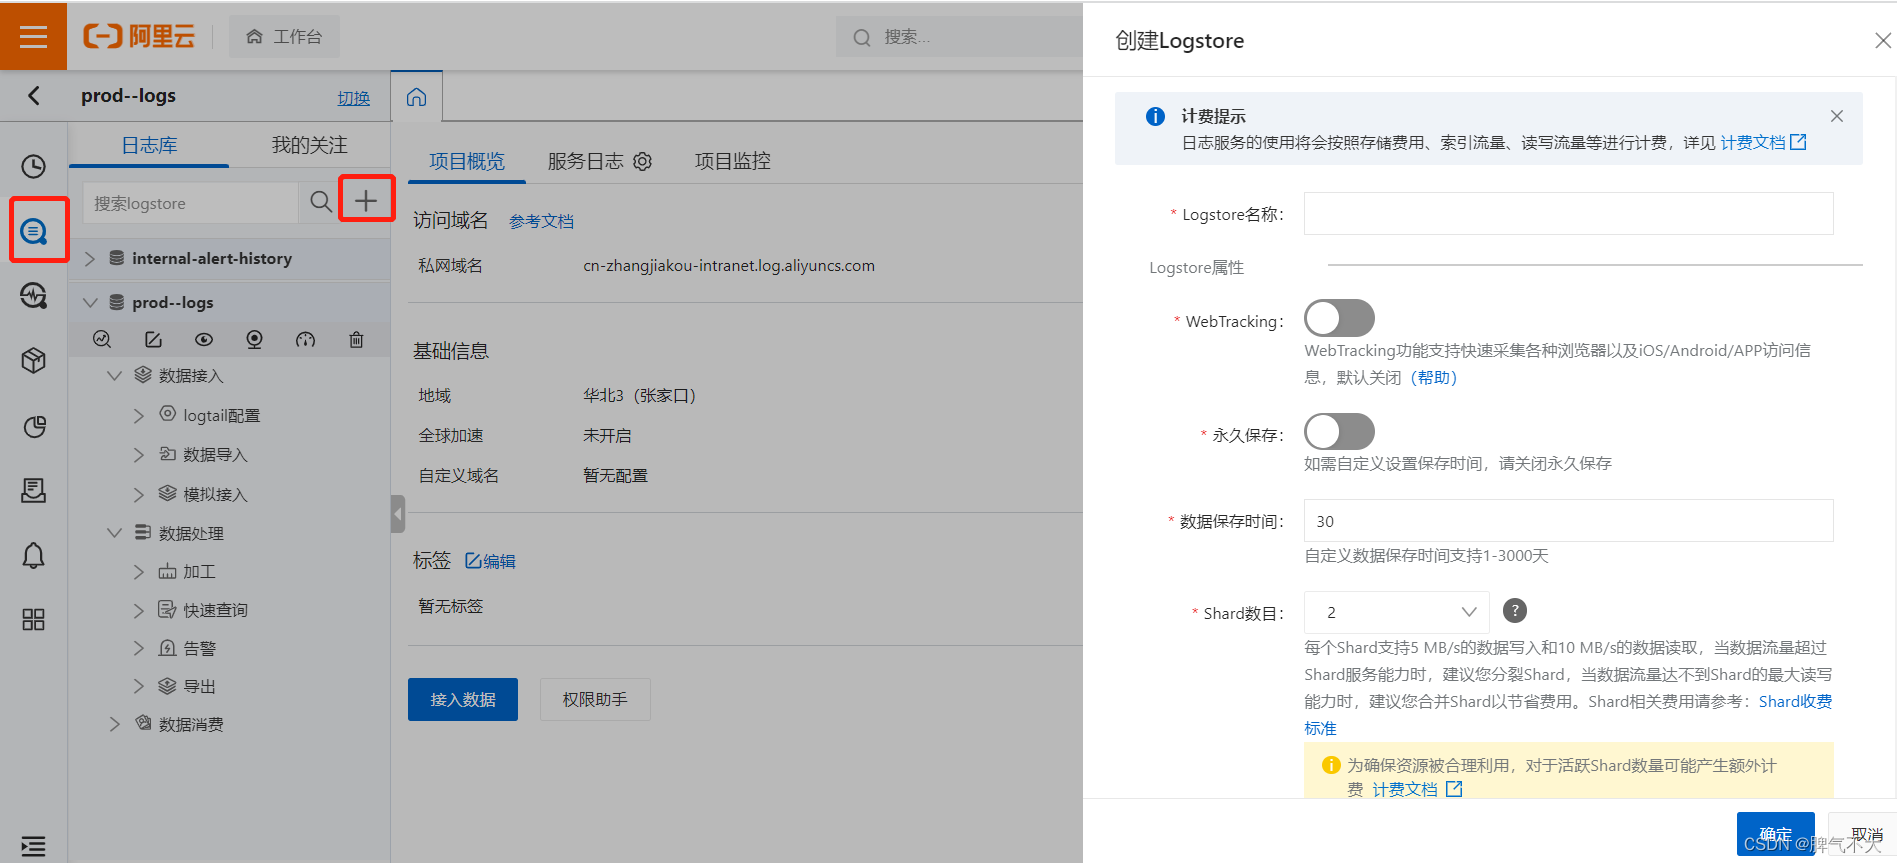The height and width of the screenshot is (863, 1897).
Task: Click the 权限助手 button
Action: click(x=595, y=699)
